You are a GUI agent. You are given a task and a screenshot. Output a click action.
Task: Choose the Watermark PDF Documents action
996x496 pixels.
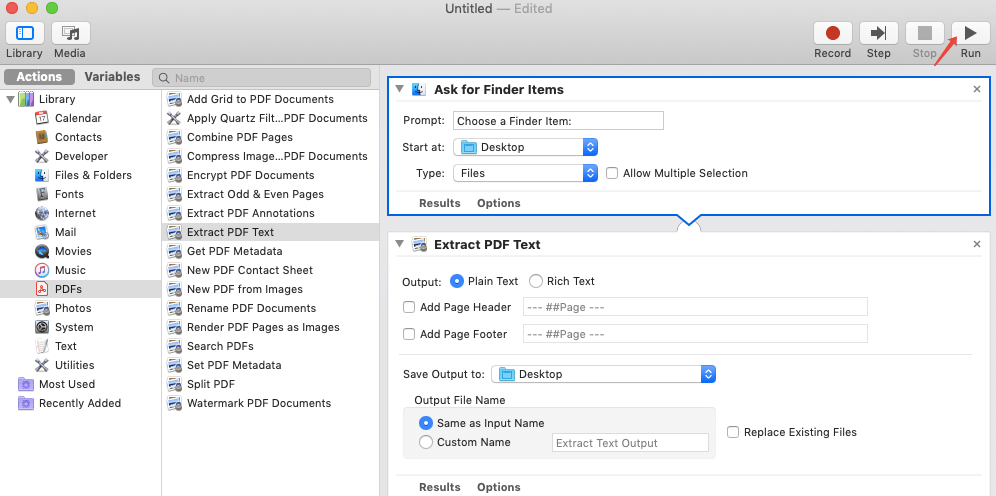pos(258,403)
